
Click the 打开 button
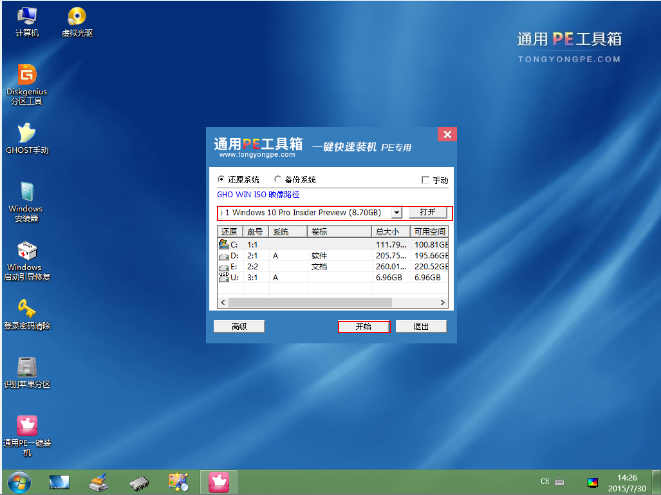[x=427, y=212]
